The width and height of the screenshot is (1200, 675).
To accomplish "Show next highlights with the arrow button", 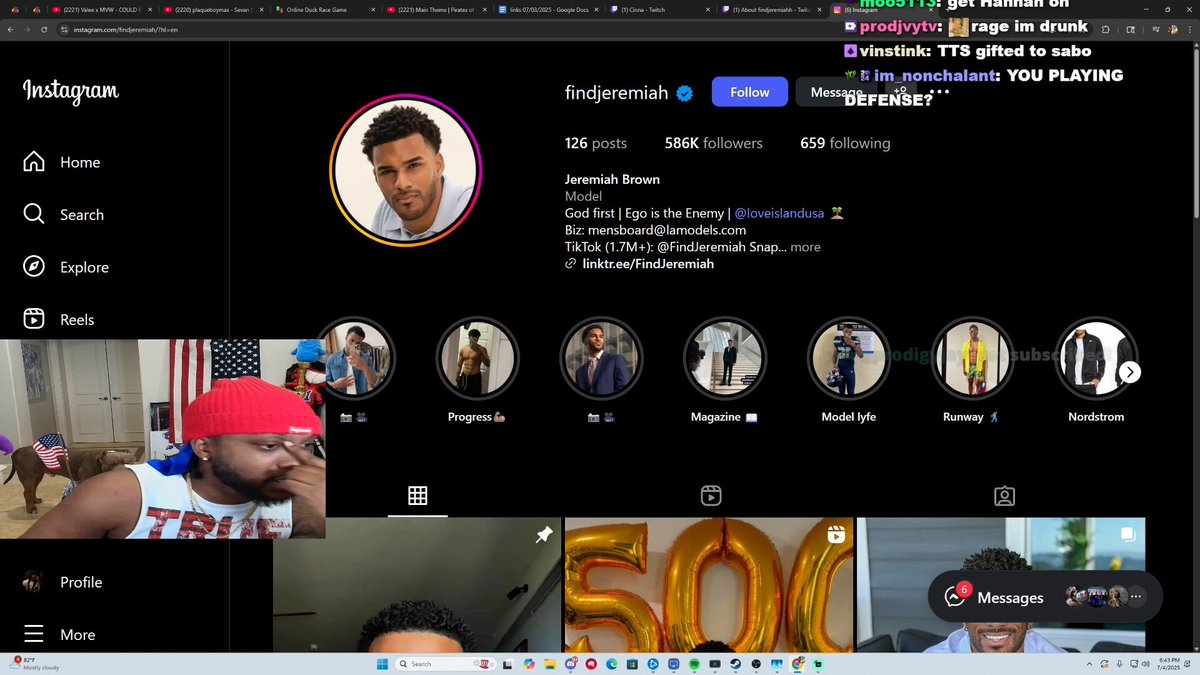I will click(1129, 372).
